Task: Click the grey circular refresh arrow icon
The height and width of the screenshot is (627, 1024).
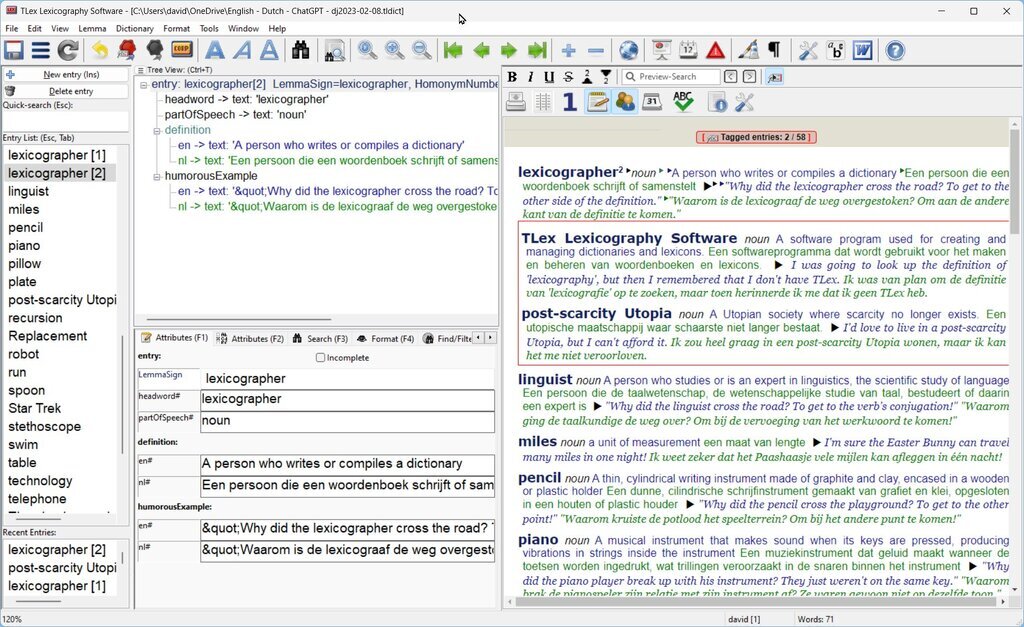Action: 68,50
